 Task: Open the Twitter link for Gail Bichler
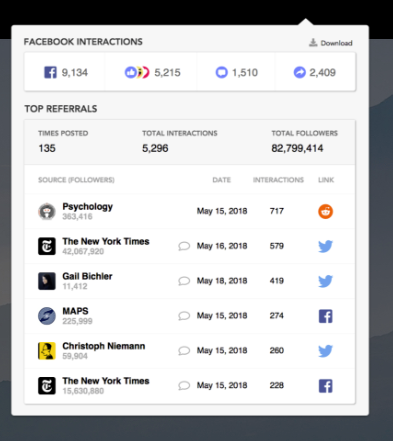(325, 281)
